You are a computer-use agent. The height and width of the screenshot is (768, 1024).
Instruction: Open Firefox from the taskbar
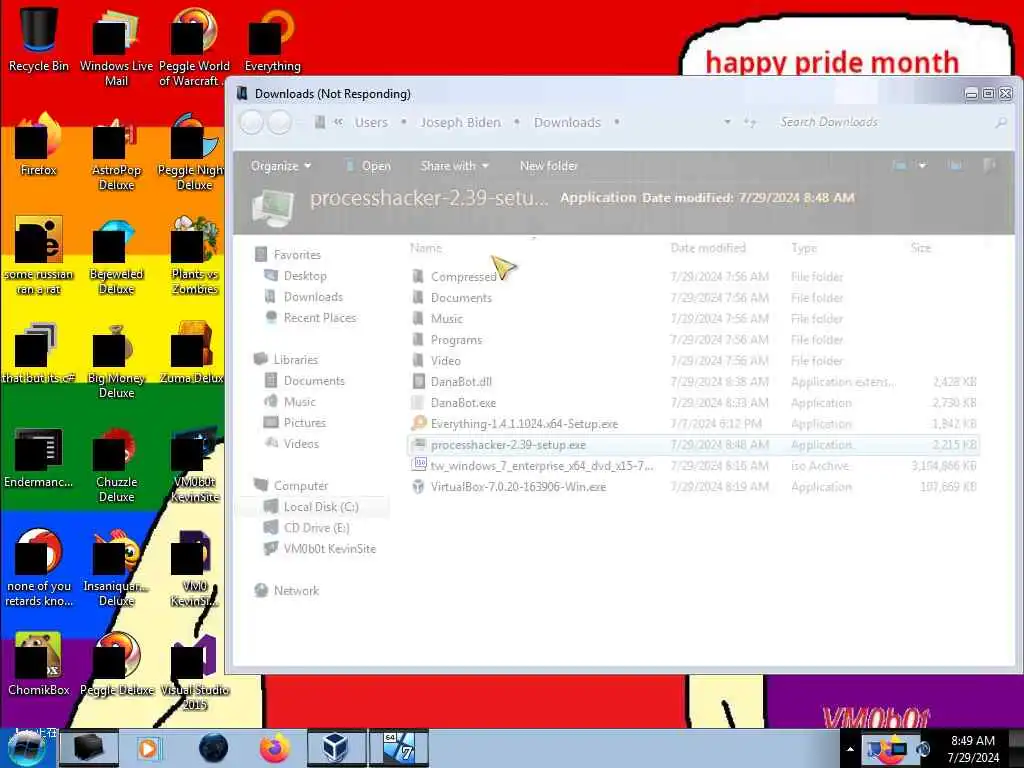pos(275,748)
